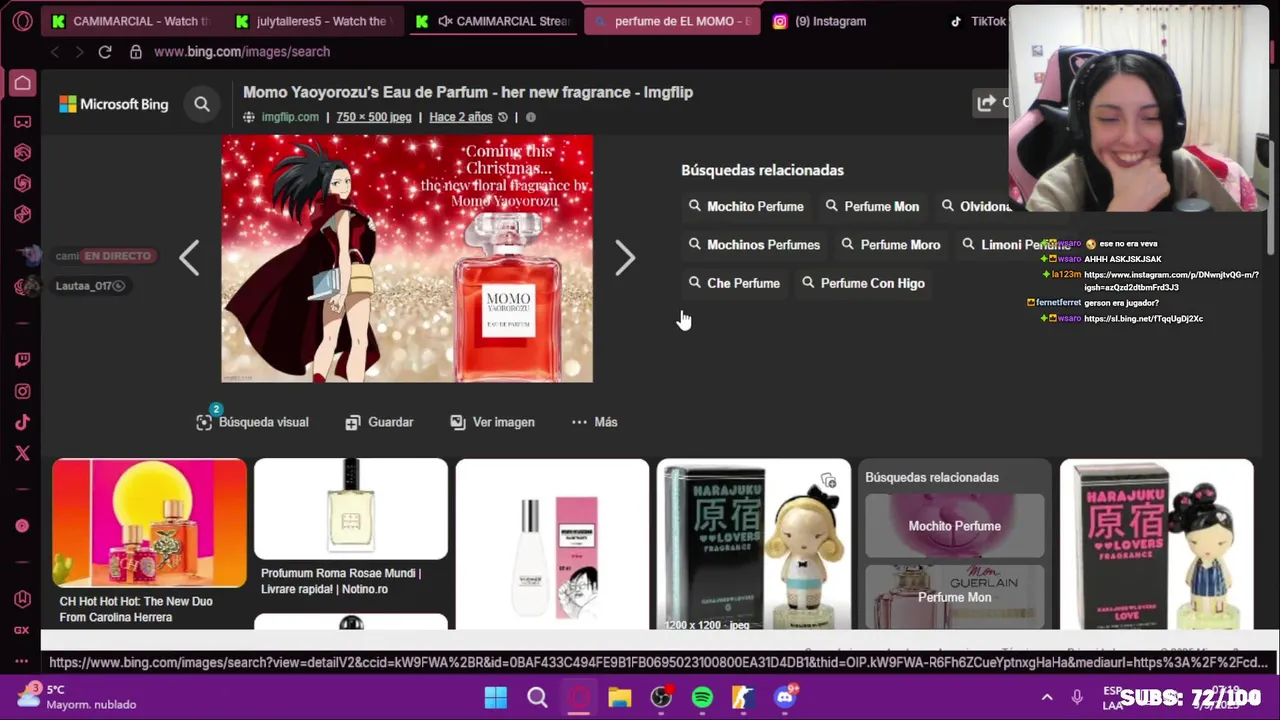Click the Búsqueda visual button

coord(253,422)
